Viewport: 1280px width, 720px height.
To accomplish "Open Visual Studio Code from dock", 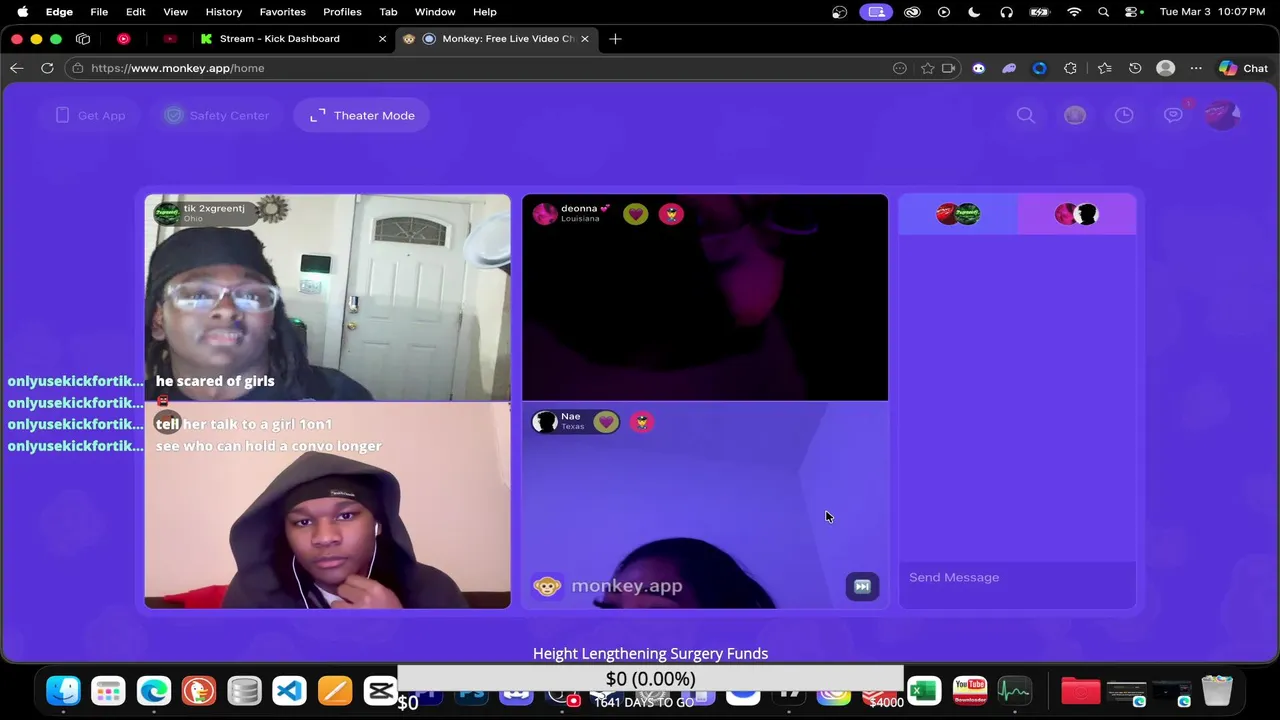I will click(289, 691).
